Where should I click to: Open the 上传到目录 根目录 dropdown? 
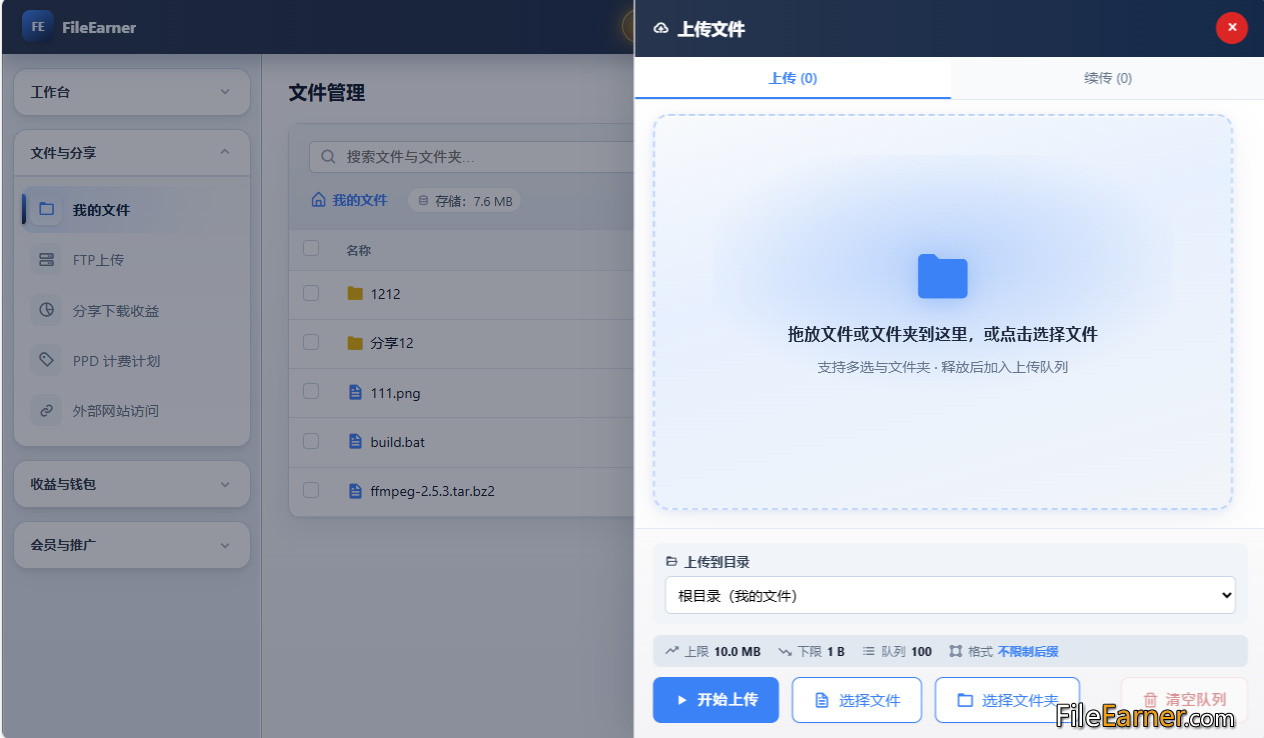(x=950, y=595)
